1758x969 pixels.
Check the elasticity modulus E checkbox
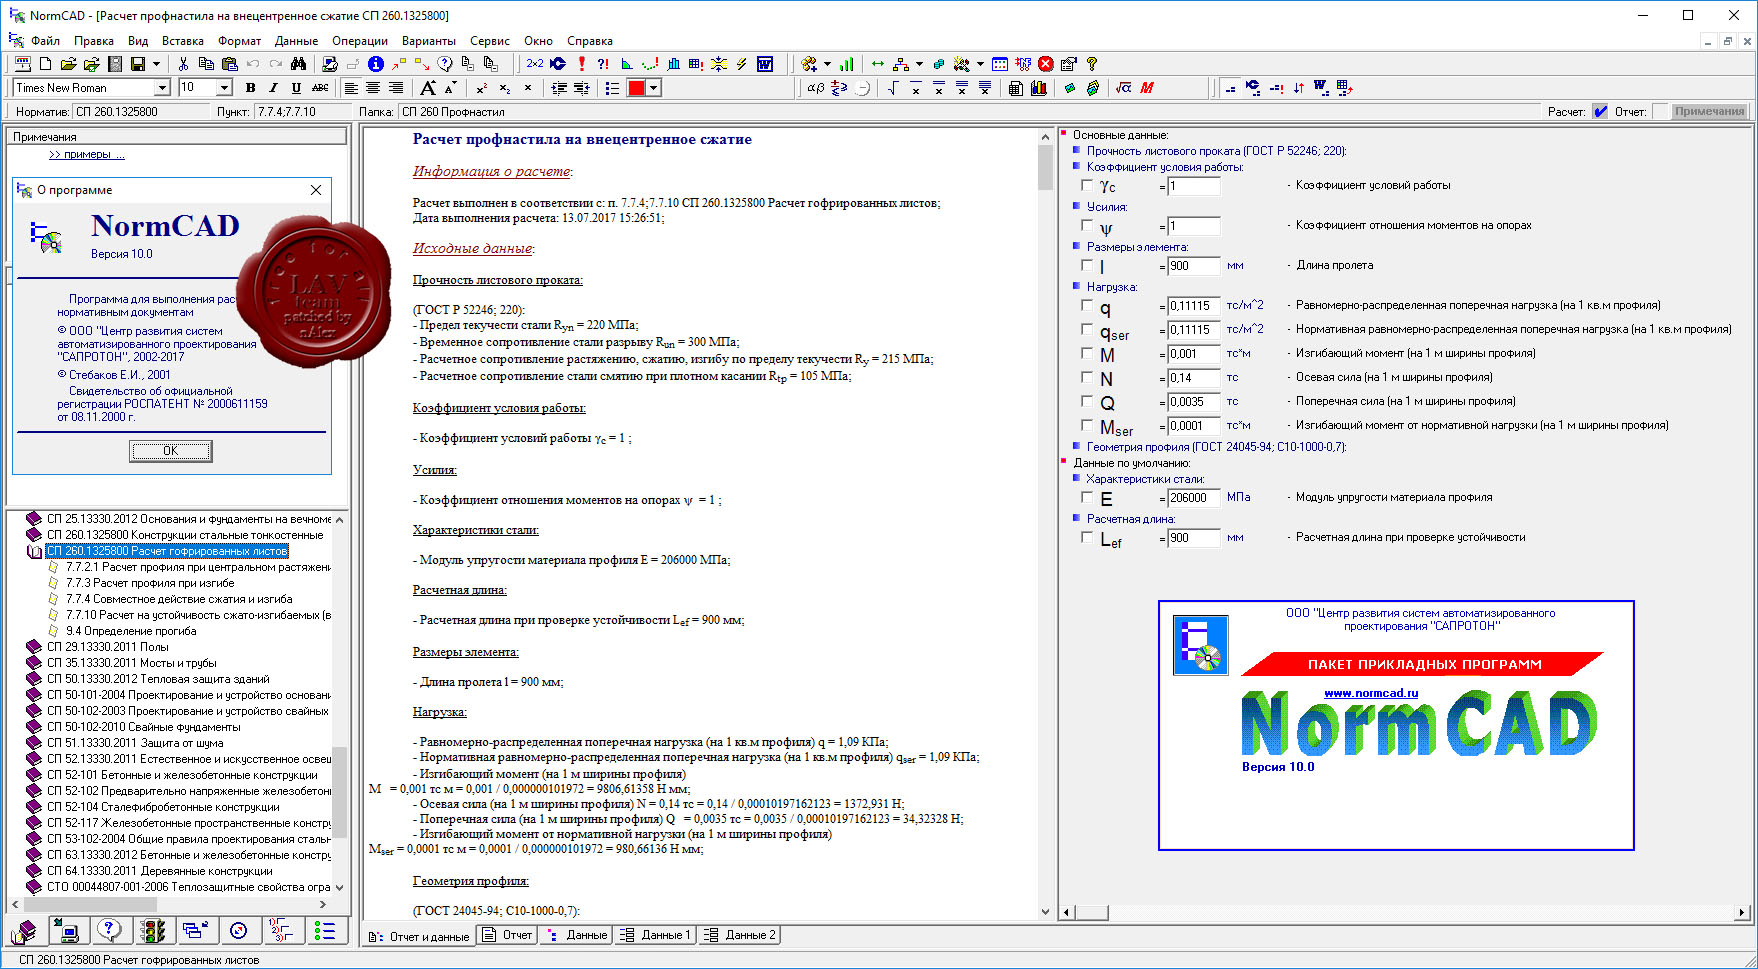1087,497
